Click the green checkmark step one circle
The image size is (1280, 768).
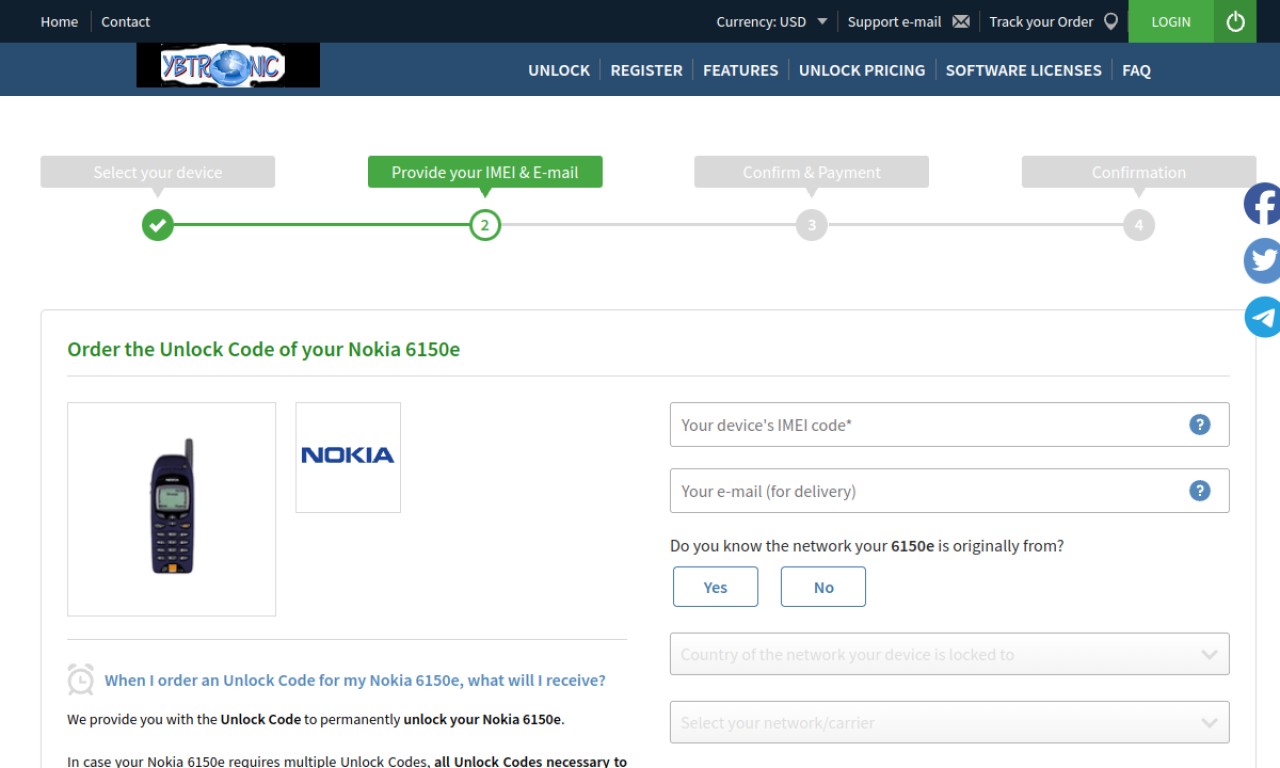pyautogui.click(x=157, y=225)
